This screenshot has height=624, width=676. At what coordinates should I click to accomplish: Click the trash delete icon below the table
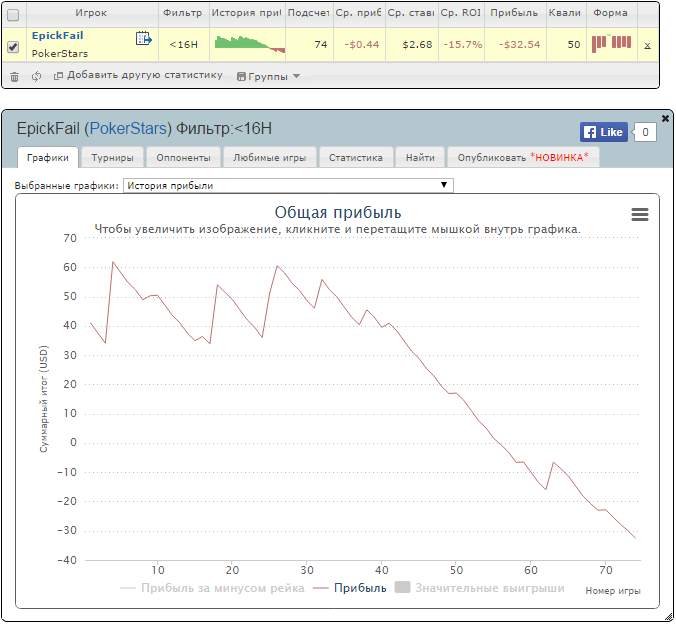point(15,77)
